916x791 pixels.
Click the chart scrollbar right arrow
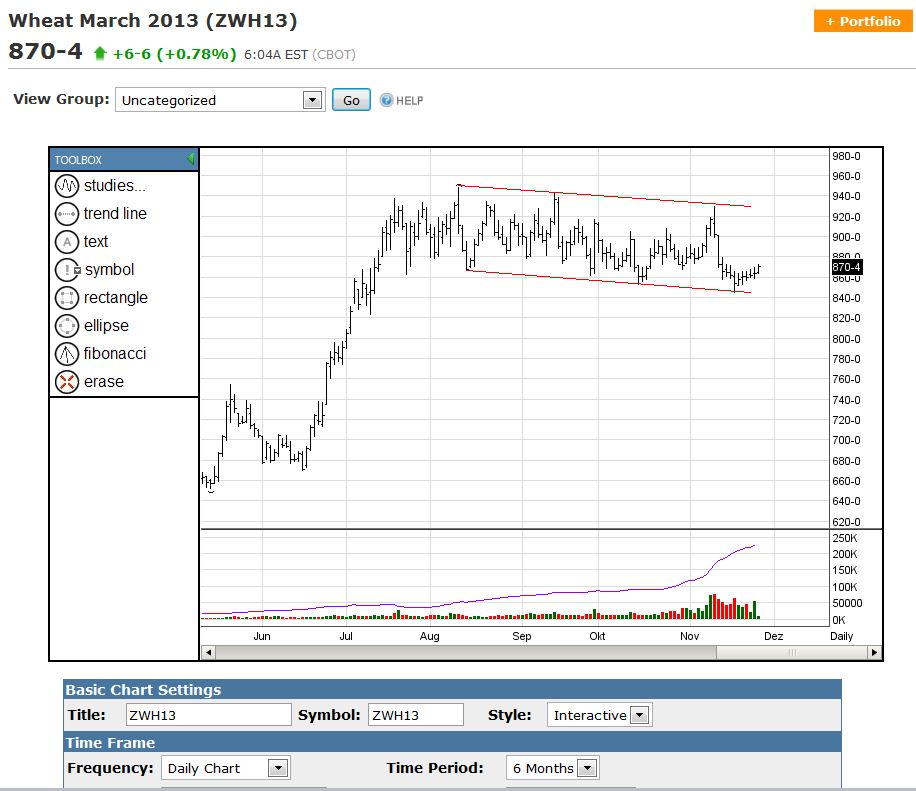click(x=874, y=652)
